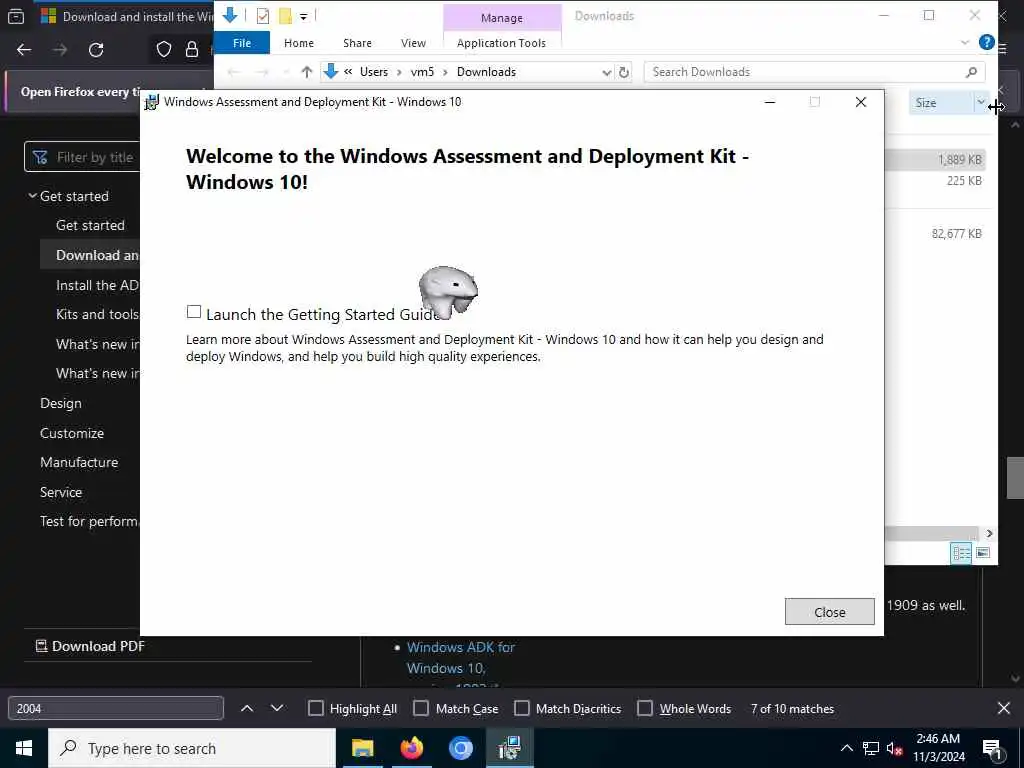Open the Kits and tools sidebar entry

click(97, 314)
